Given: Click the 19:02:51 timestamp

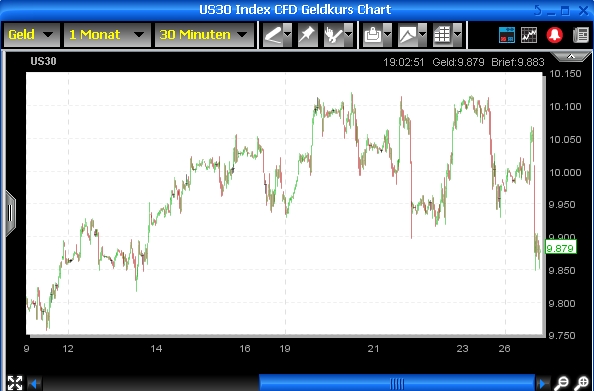Looking at the screenshot, I should coord(403,62).
